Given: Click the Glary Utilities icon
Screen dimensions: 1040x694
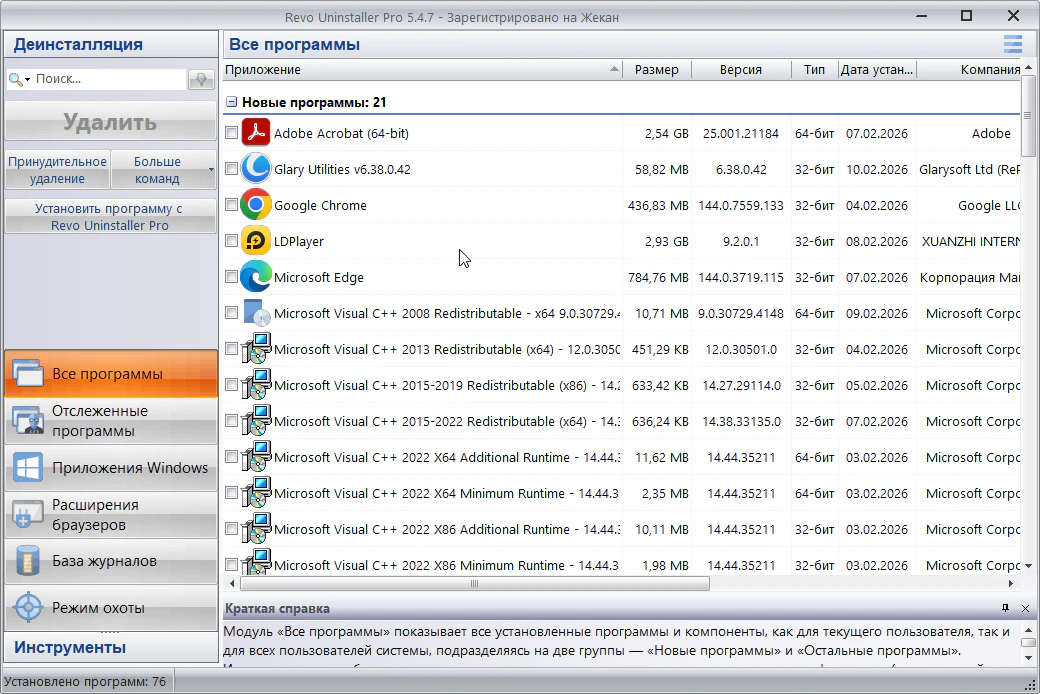Looking at the screenshot, I should point(256,169).
